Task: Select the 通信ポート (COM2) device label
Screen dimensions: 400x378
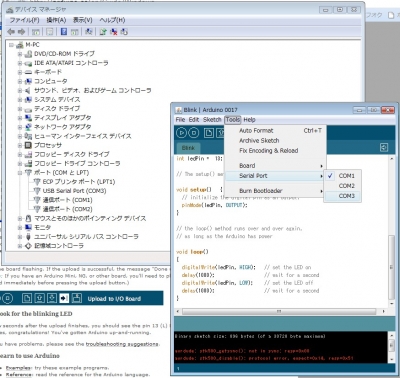Action: click(68, 209)
